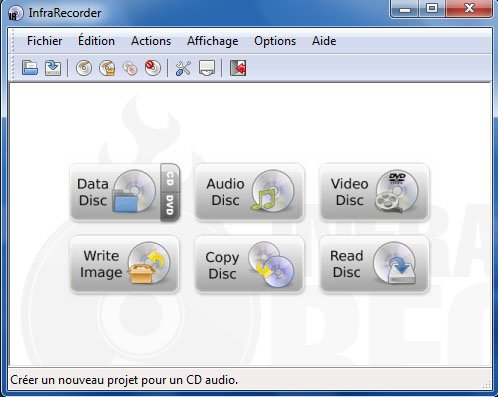The height and width of the screenshot is (397, 498).
Task: Open a project with the folder toolbar icon
Action: (x=30, y=68)
